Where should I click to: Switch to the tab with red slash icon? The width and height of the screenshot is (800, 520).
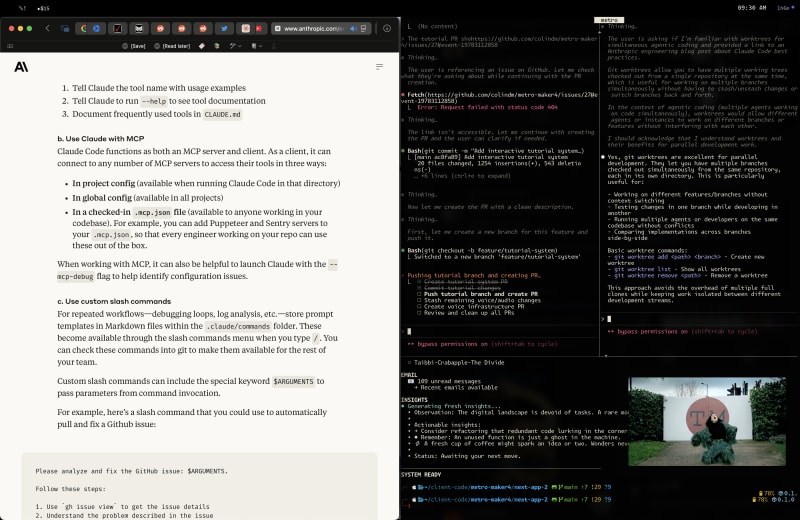117,29
